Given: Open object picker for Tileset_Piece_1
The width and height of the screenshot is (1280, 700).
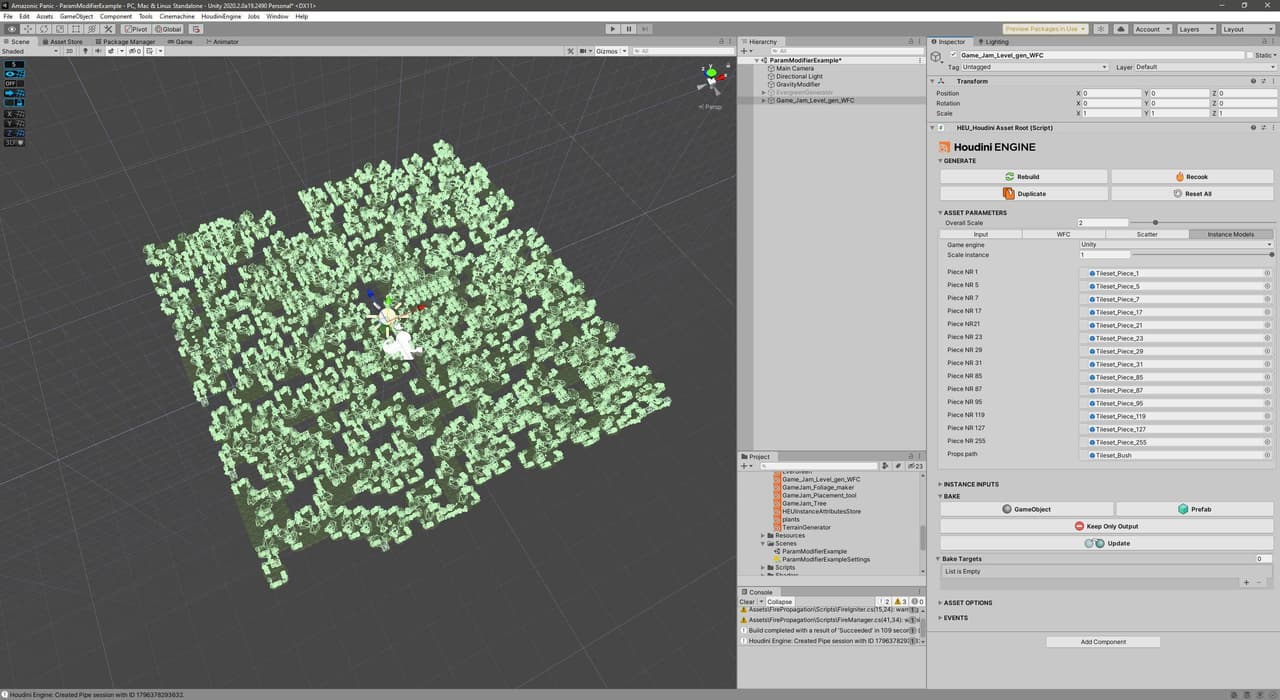Looking at the screenshot, I should click(x=1267, y=273).
